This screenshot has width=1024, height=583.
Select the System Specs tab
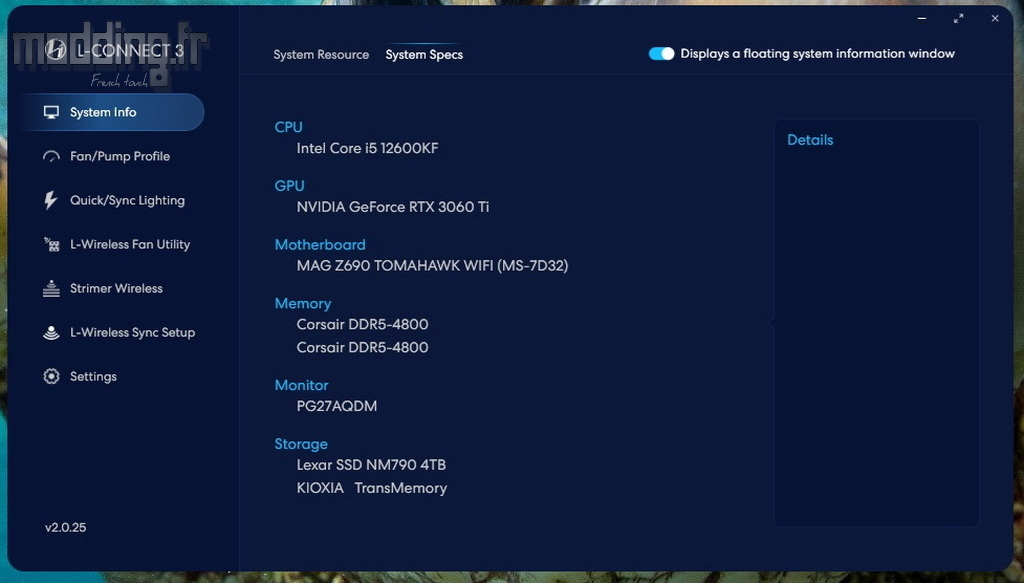[424, 55]
